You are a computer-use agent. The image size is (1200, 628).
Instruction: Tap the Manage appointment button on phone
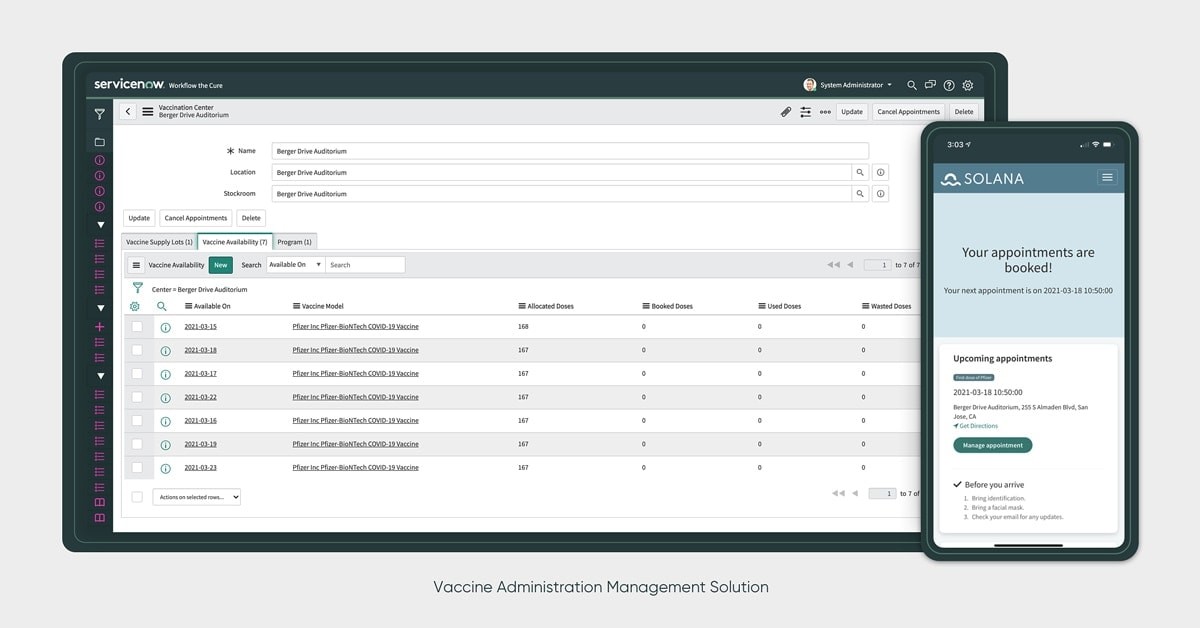(992, 445)
